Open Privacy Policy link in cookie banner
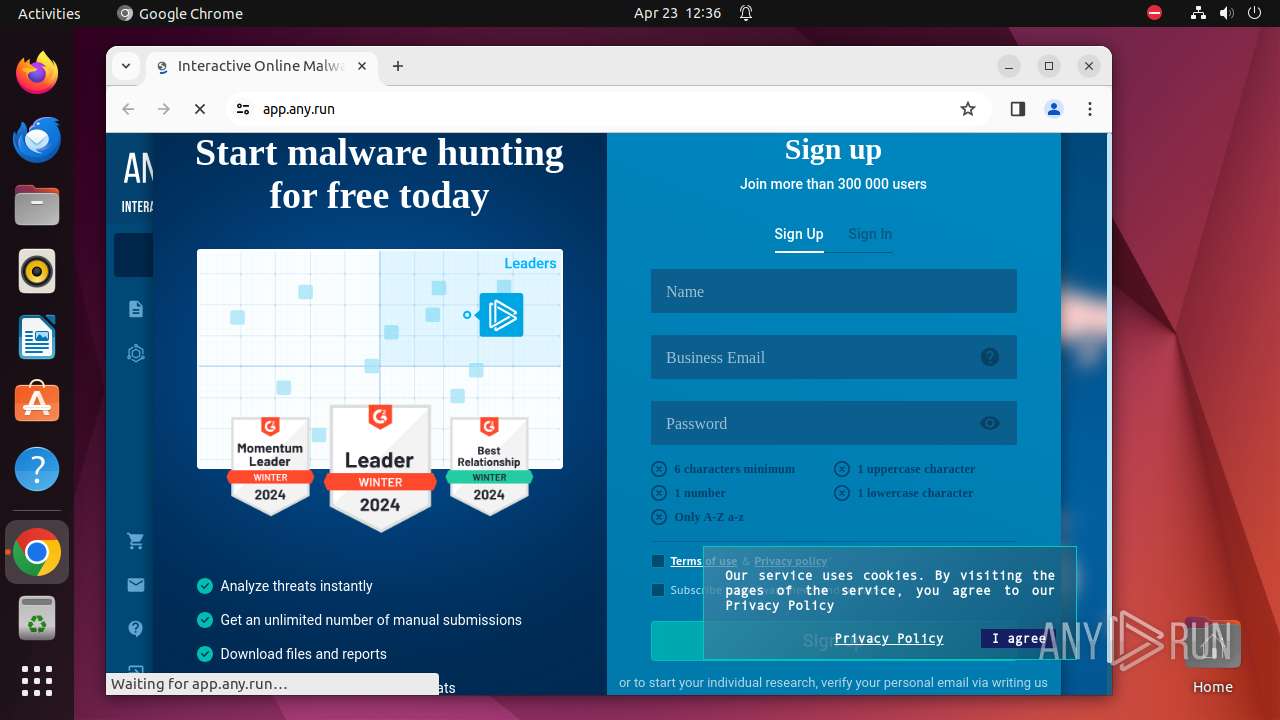 [889, 638]
